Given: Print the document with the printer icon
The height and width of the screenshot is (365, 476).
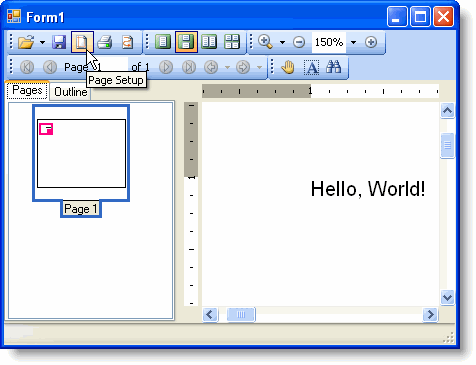Looking at the screenshot, I should (x=105, y=42).
